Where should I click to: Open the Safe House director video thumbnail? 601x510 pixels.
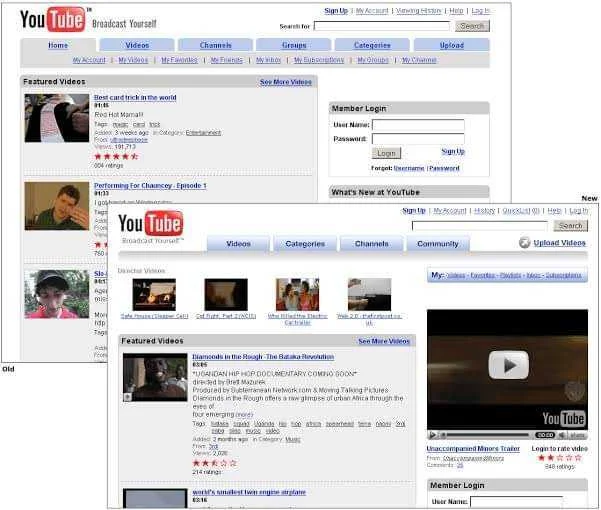(x=154, y=295)
